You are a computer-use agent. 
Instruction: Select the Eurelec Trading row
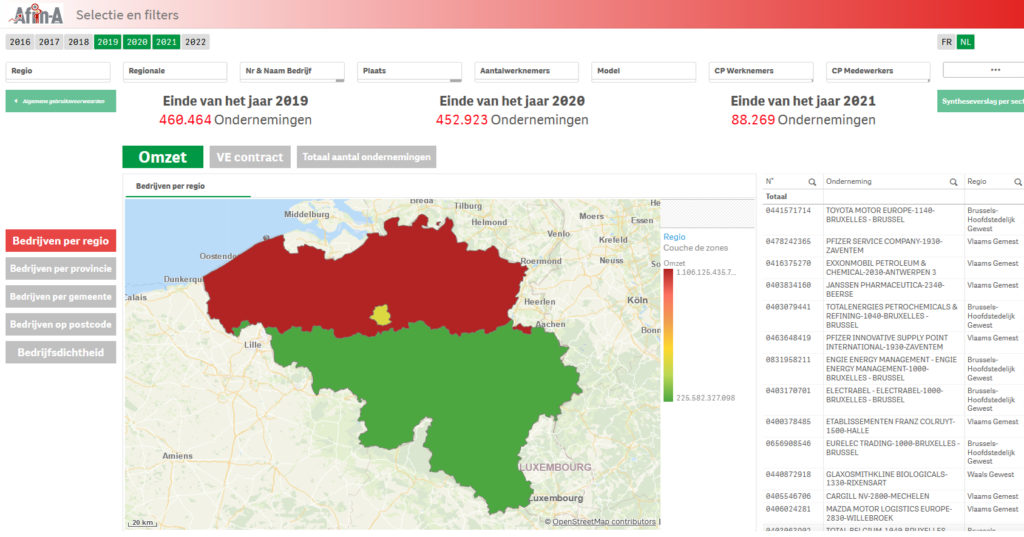pyautogui.click(x=893, y=452)
